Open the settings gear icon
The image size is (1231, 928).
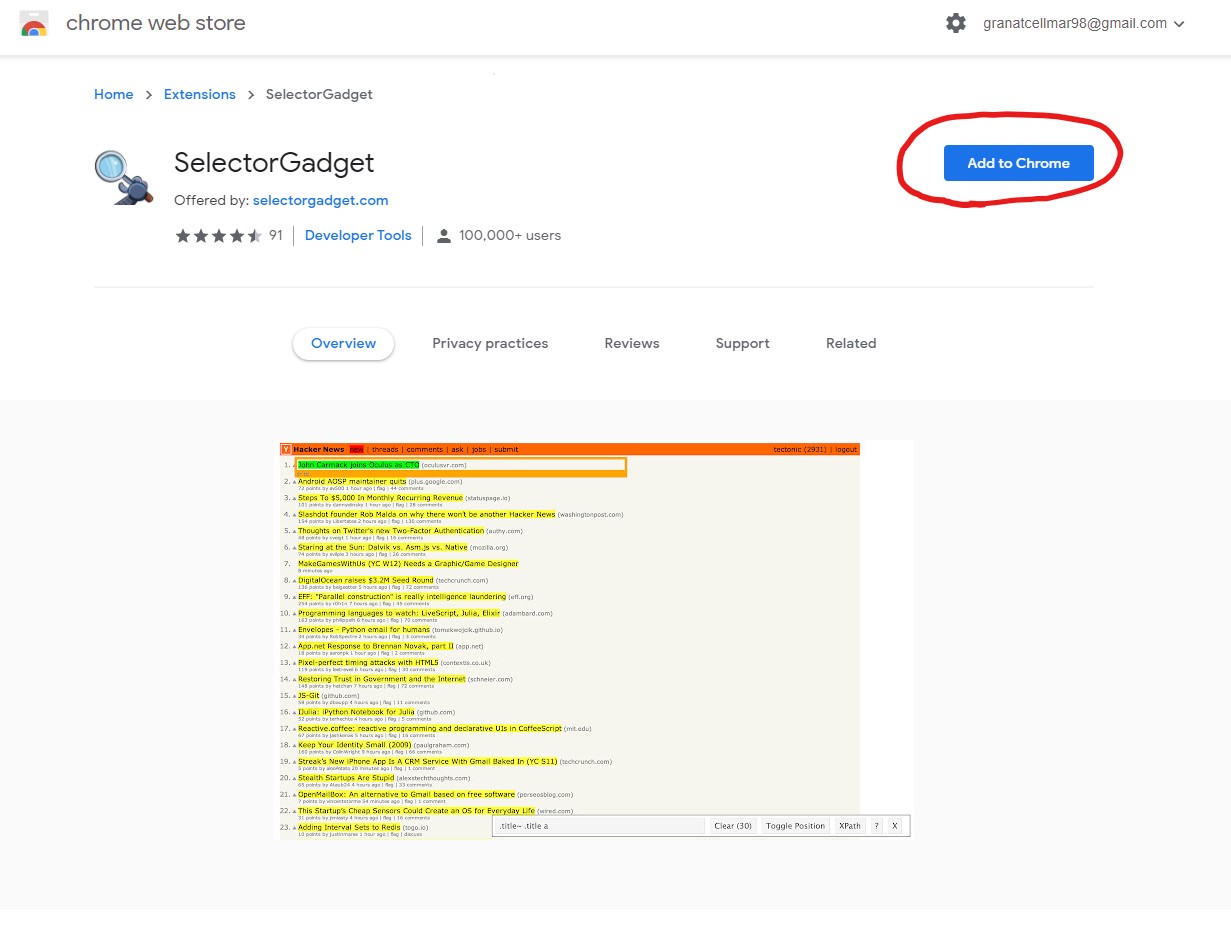point(956,23)
